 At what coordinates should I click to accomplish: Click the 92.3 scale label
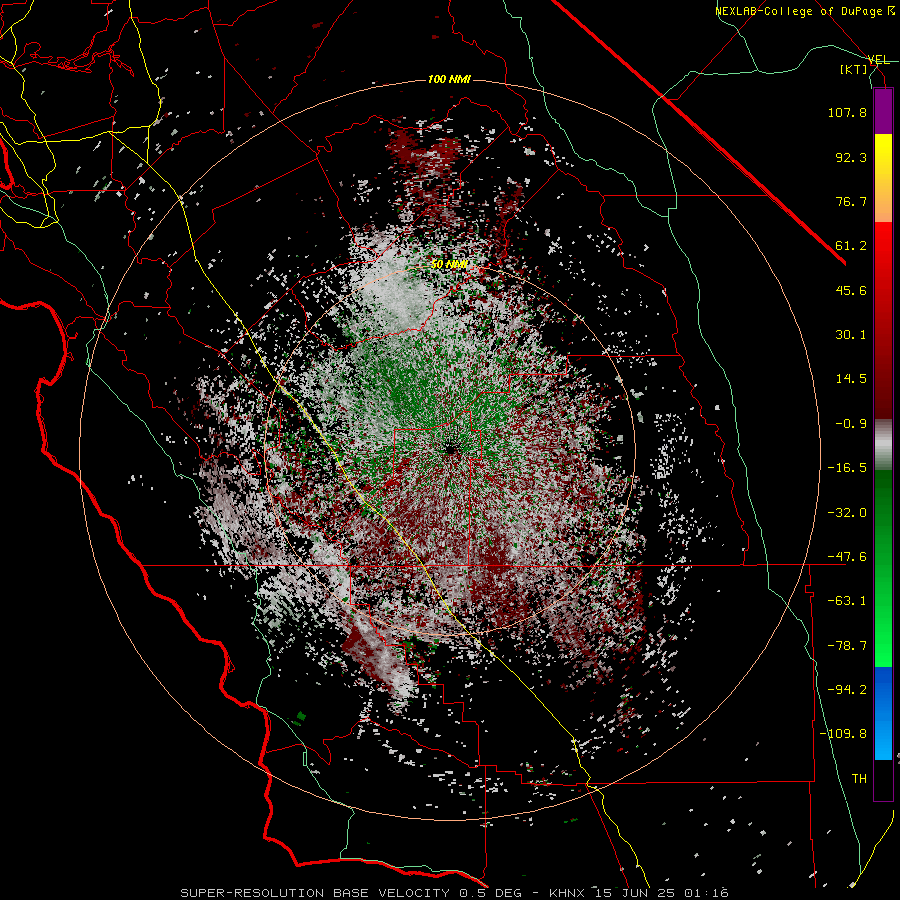tap(851, 157)
